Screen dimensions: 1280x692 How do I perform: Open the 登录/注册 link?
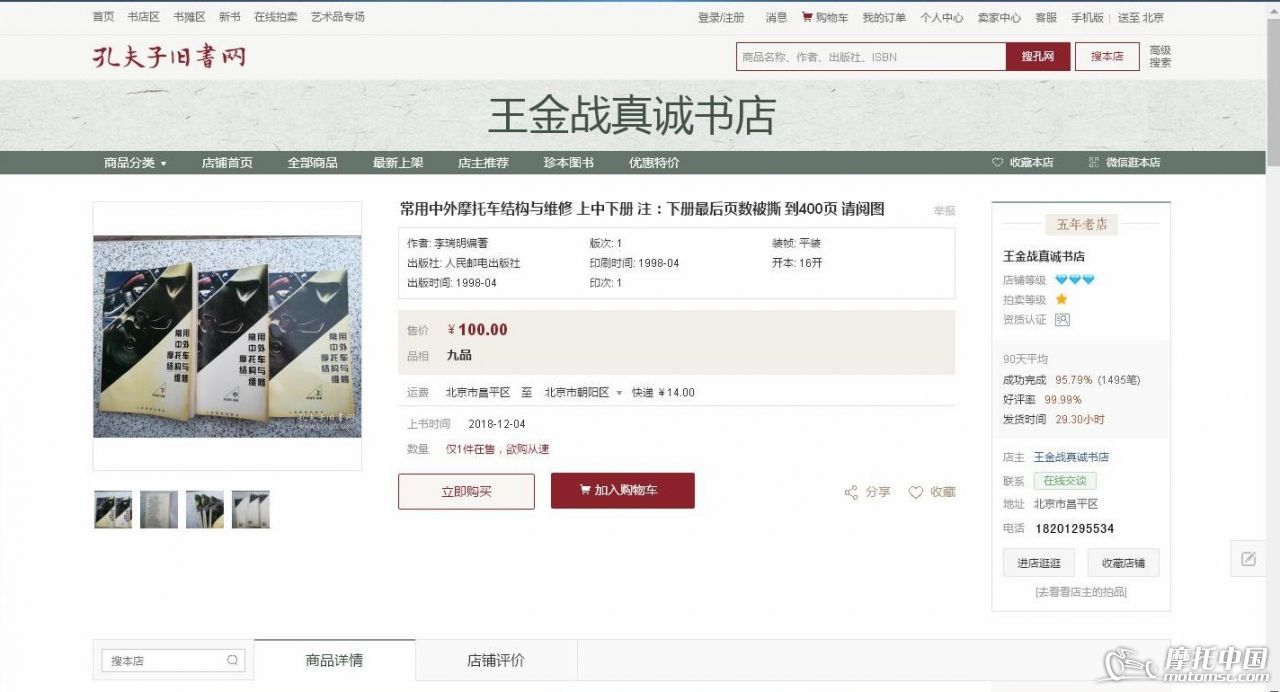[x=721, y=17]
